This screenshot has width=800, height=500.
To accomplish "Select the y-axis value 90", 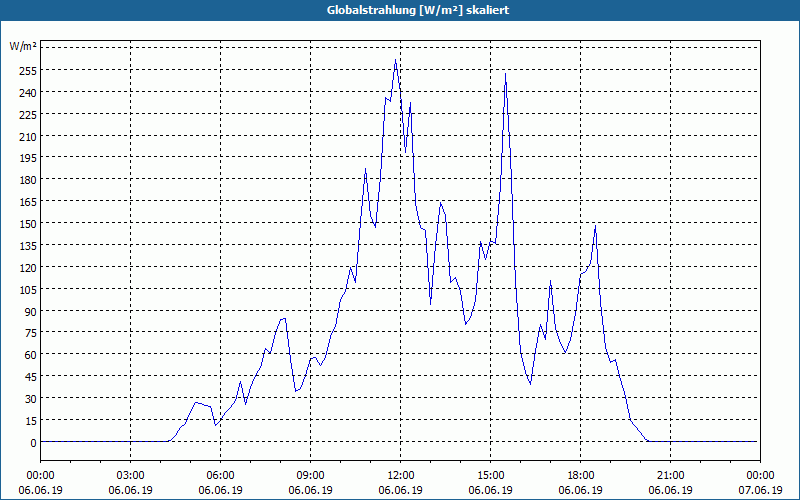I will [x=31, y=311].
